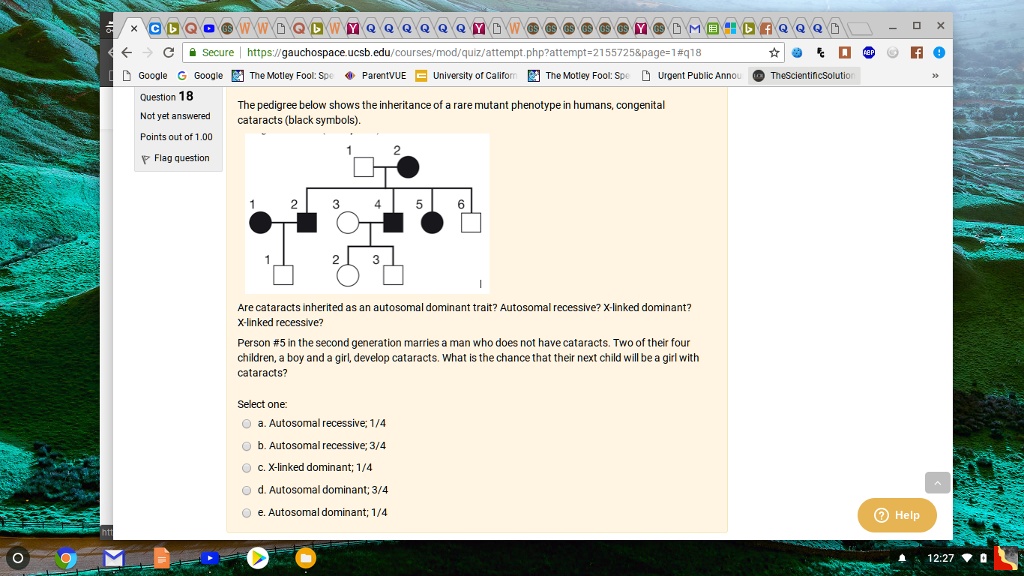Select option e. Autosomal dominant; 1/4
The height and width of the screenshot is (576, 1024).
tap(246, 513)
